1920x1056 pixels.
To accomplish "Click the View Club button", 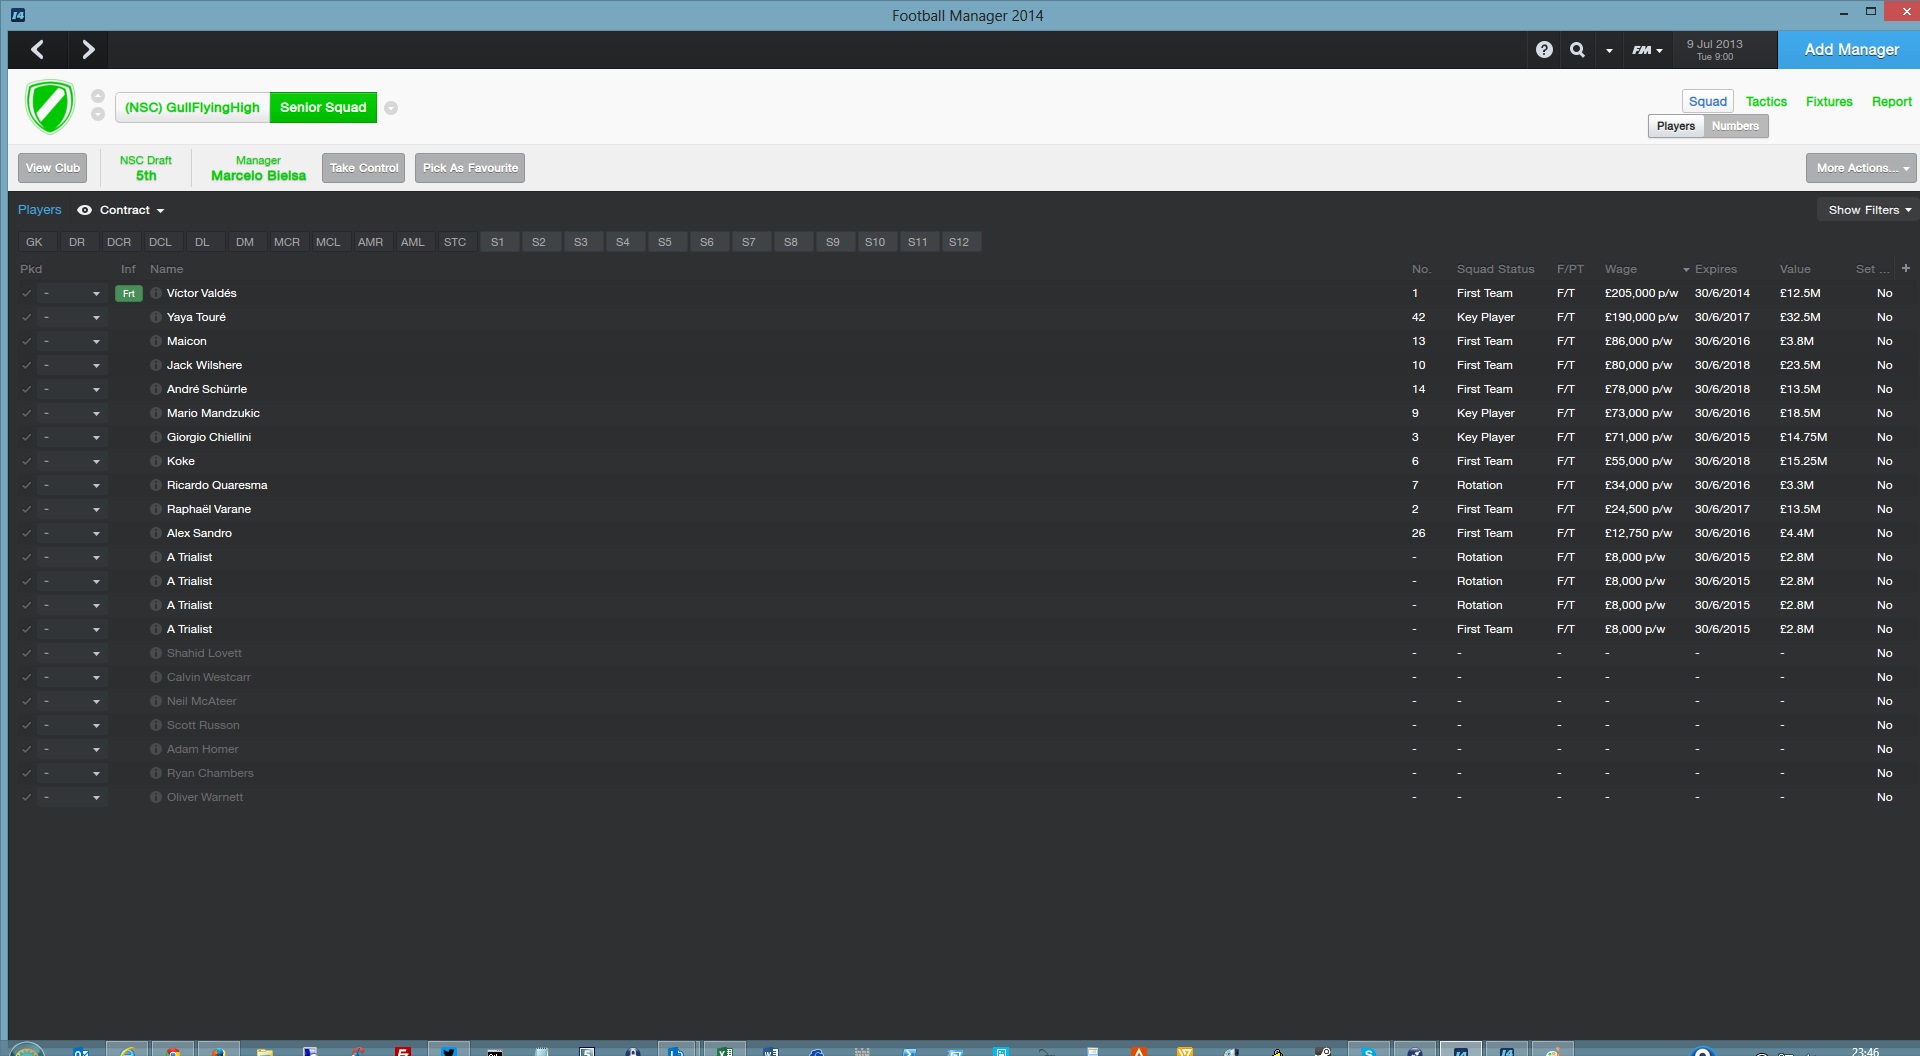I will coord(53,168).
